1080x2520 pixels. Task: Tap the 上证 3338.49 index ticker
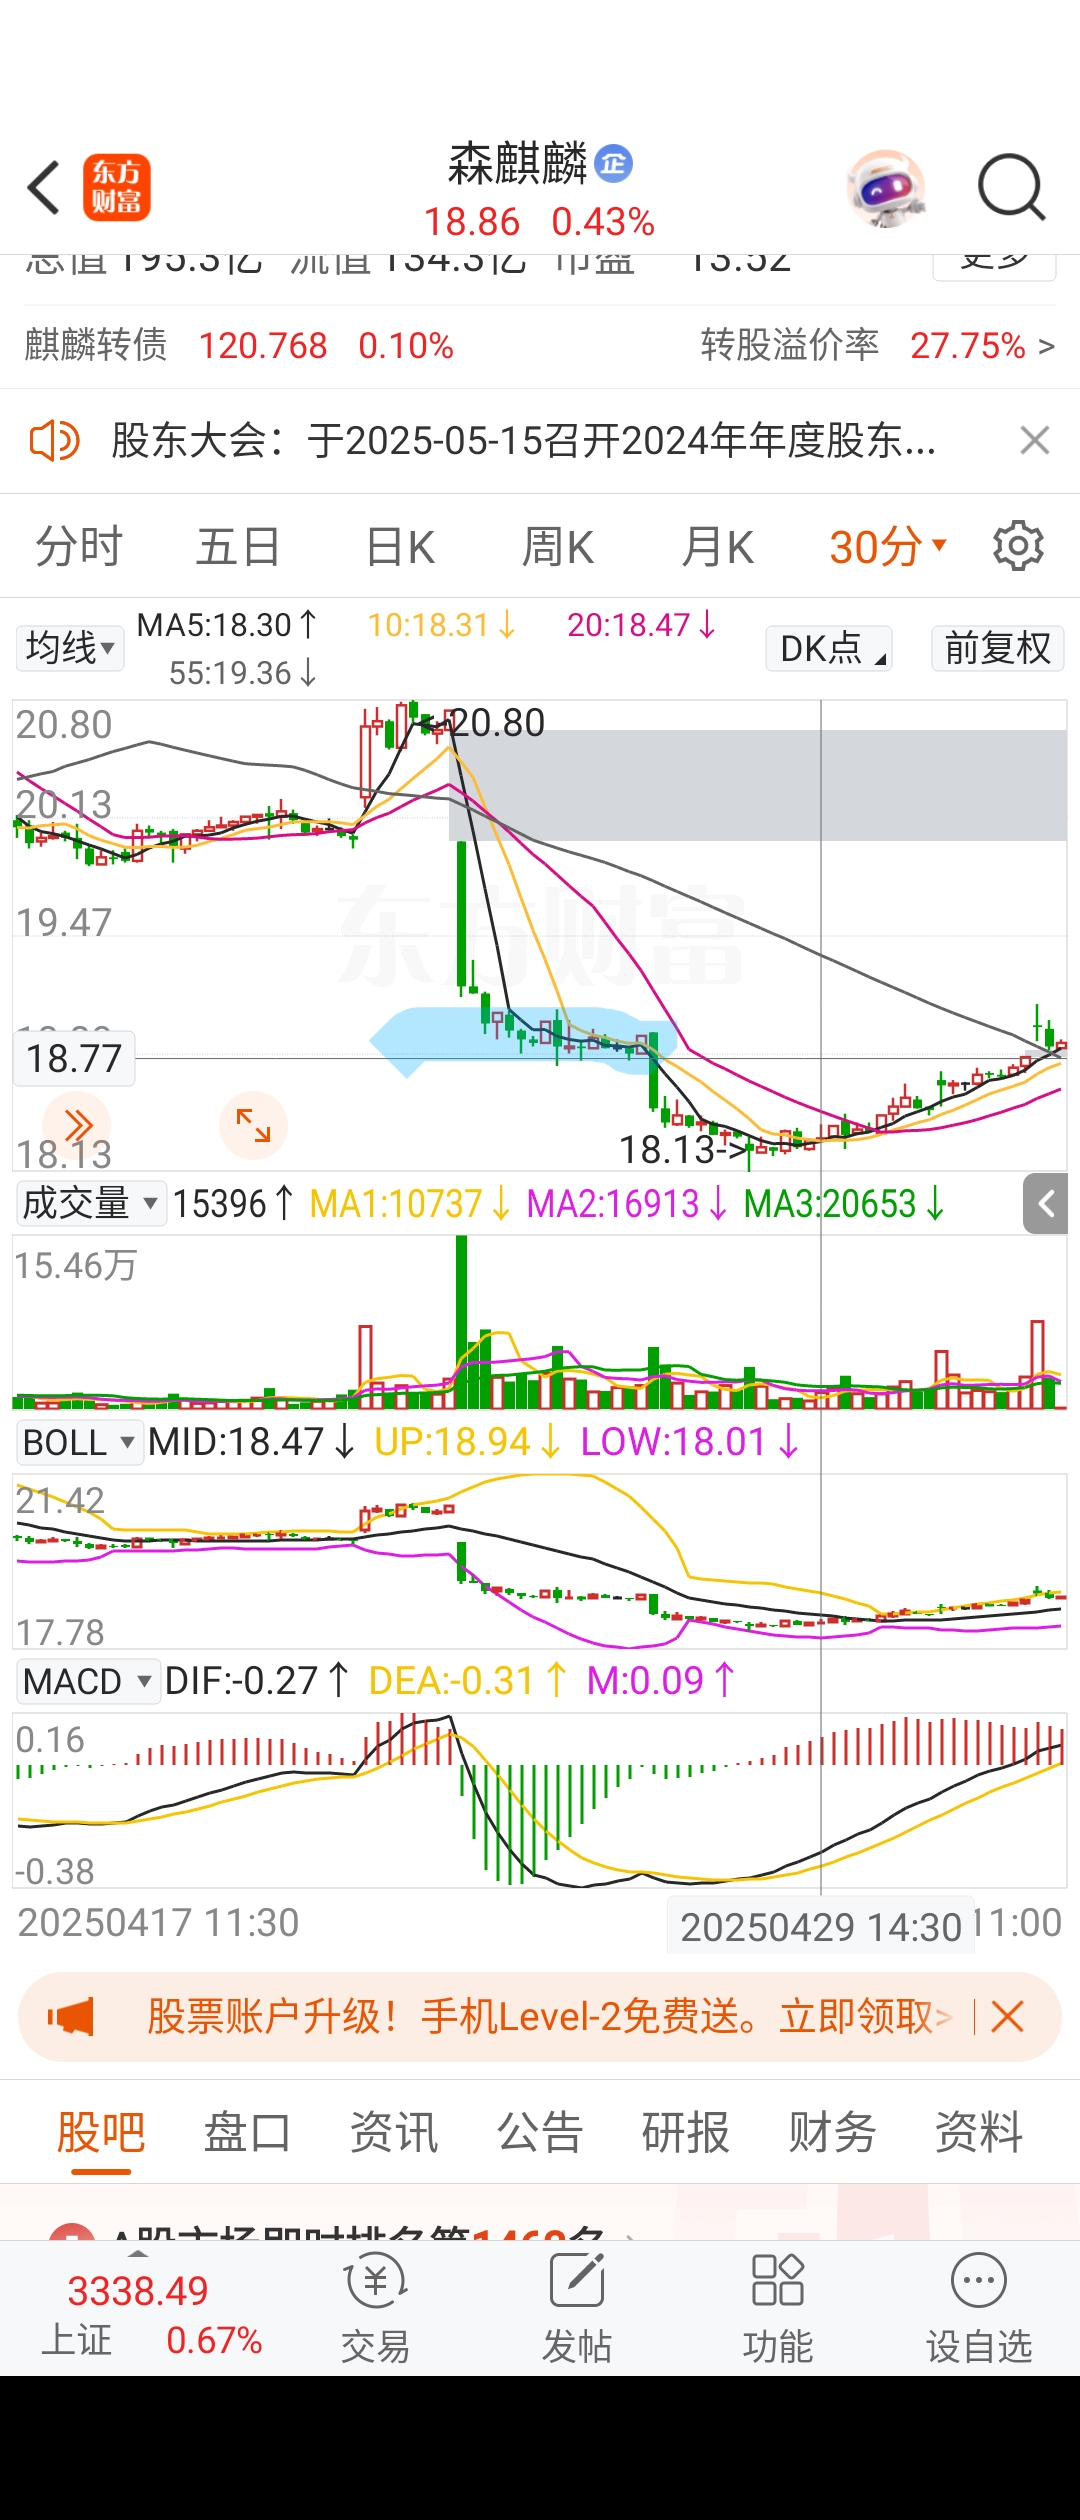(x=150, y=2315)
